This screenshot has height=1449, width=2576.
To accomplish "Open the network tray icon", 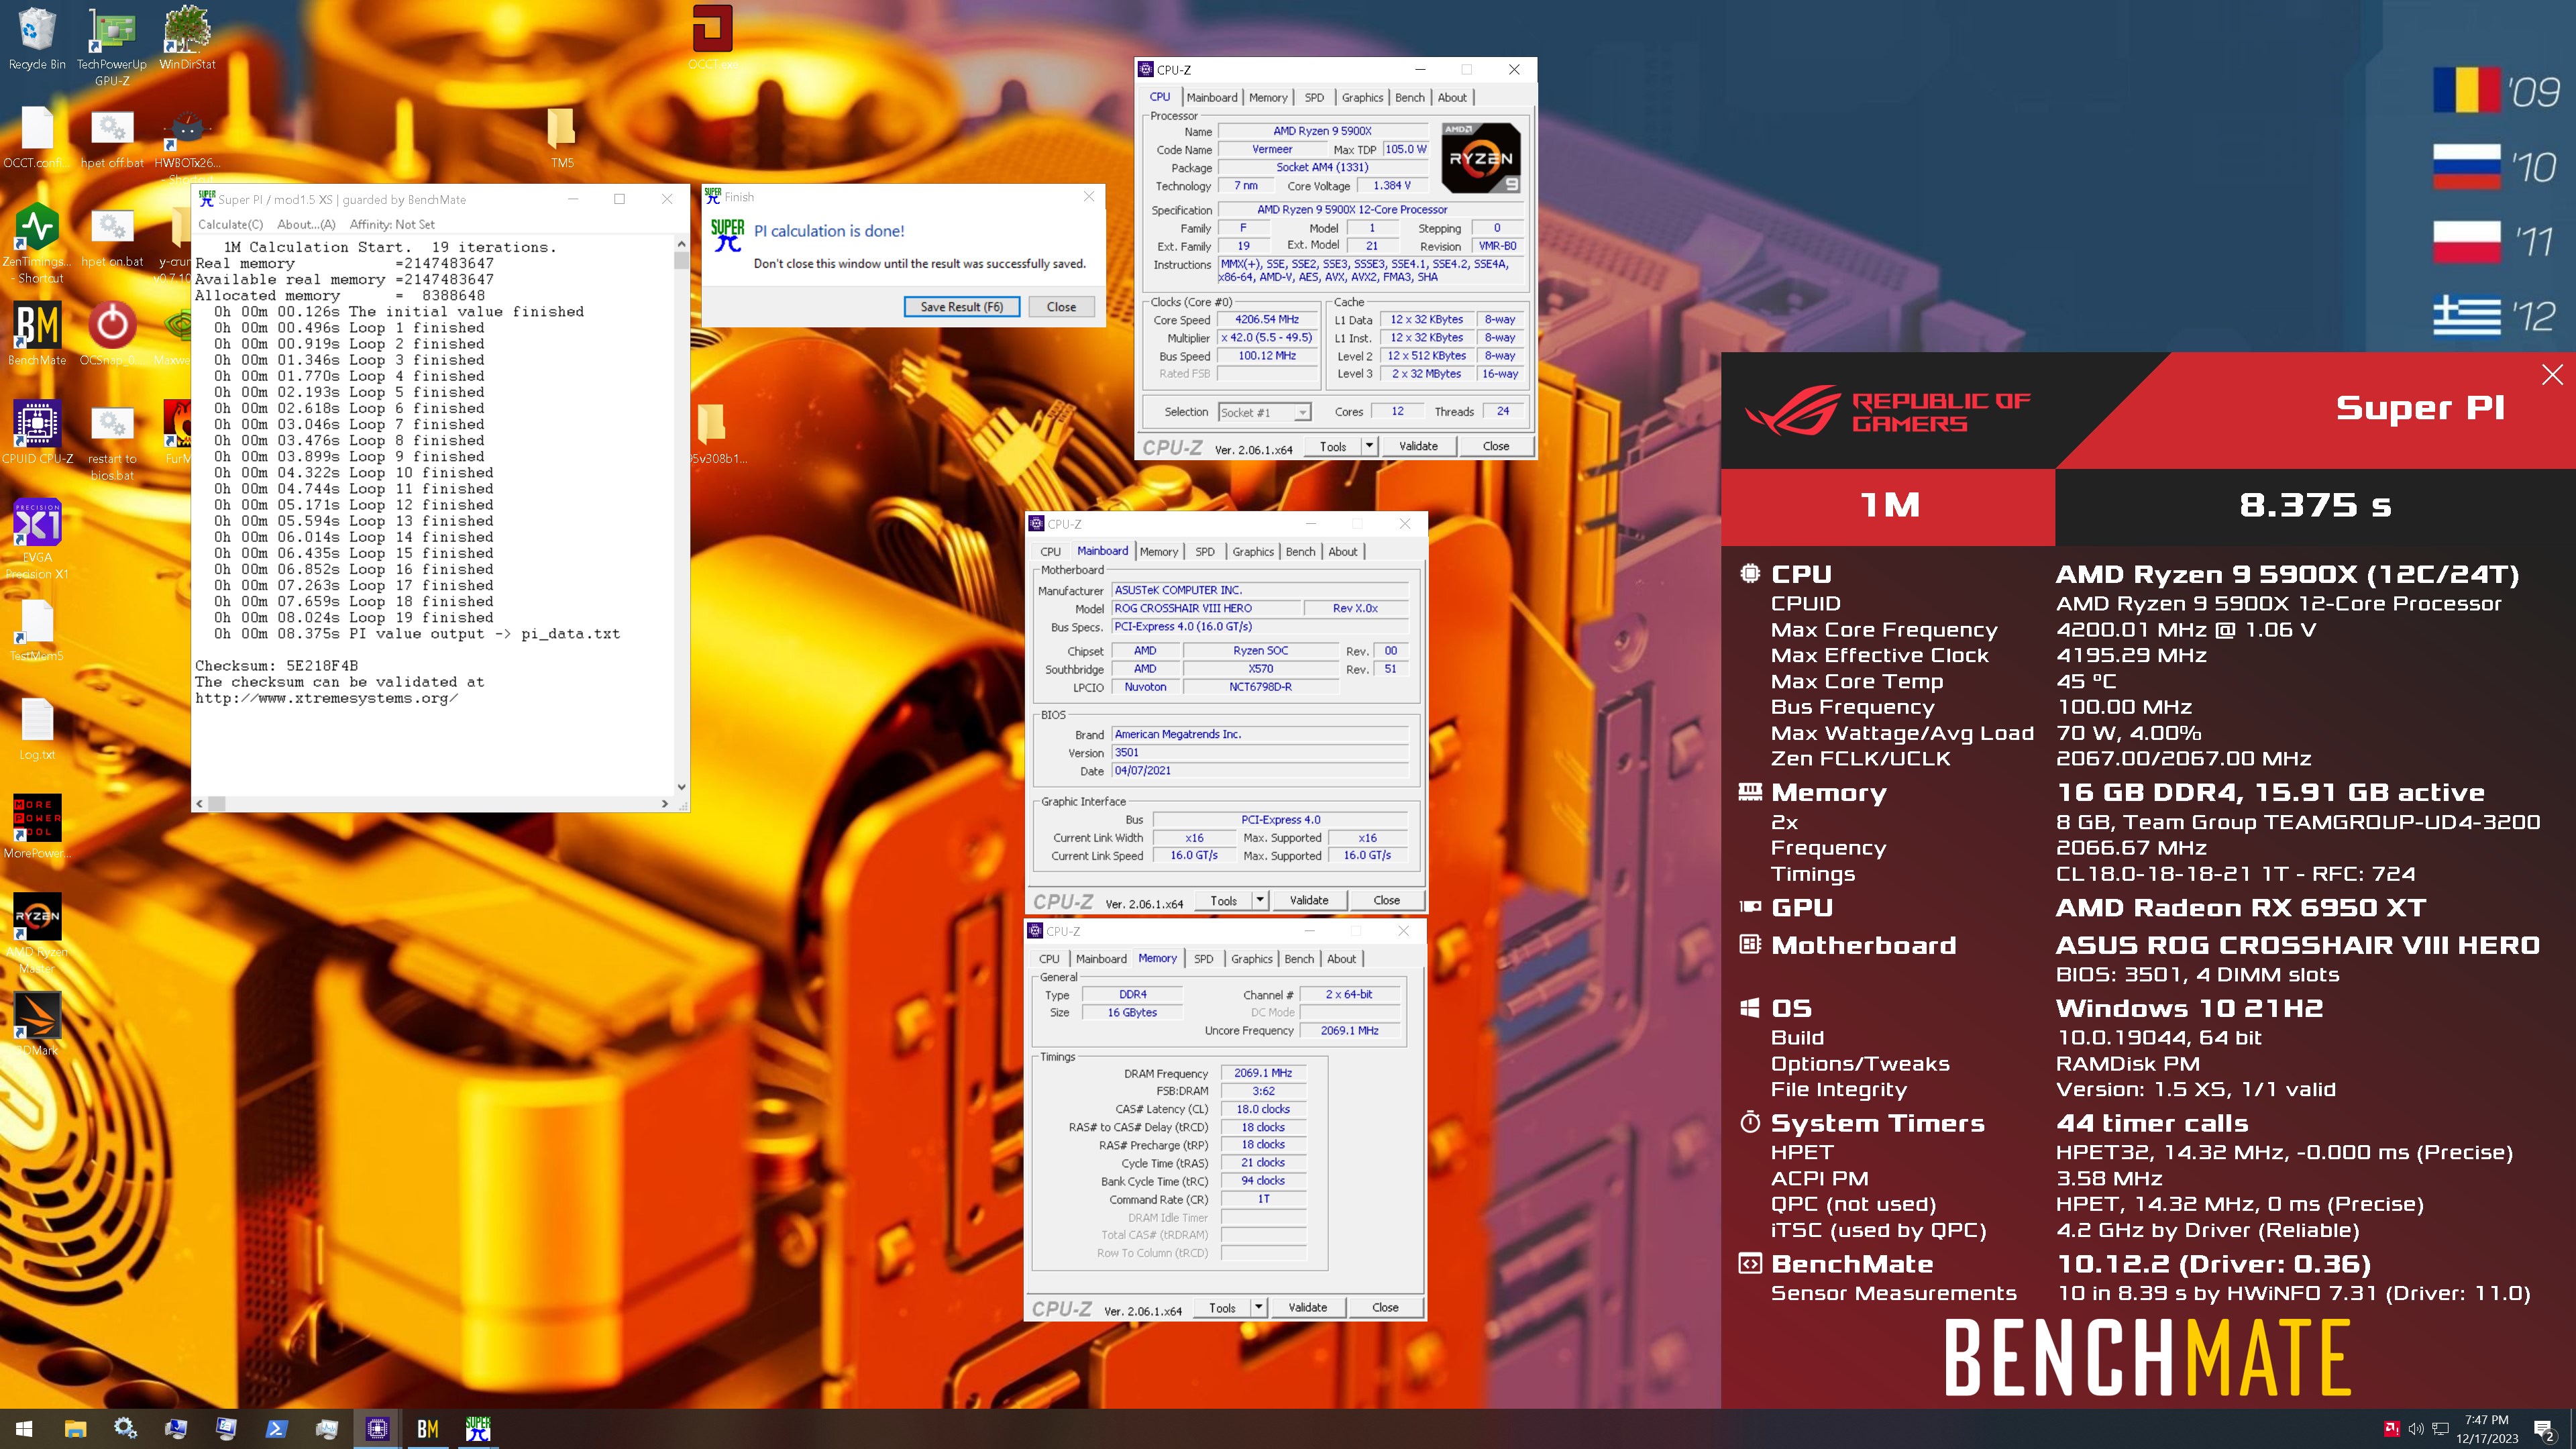I will 2441,1429.
